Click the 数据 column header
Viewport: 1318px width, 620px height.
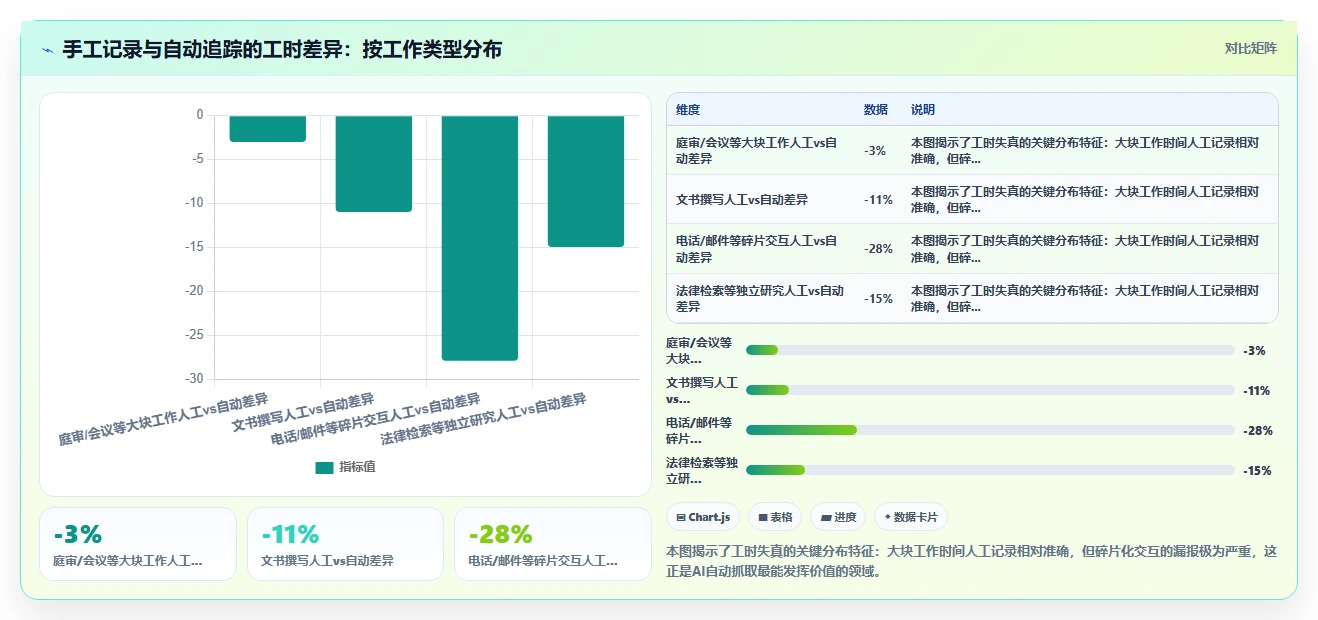(875, 109)
